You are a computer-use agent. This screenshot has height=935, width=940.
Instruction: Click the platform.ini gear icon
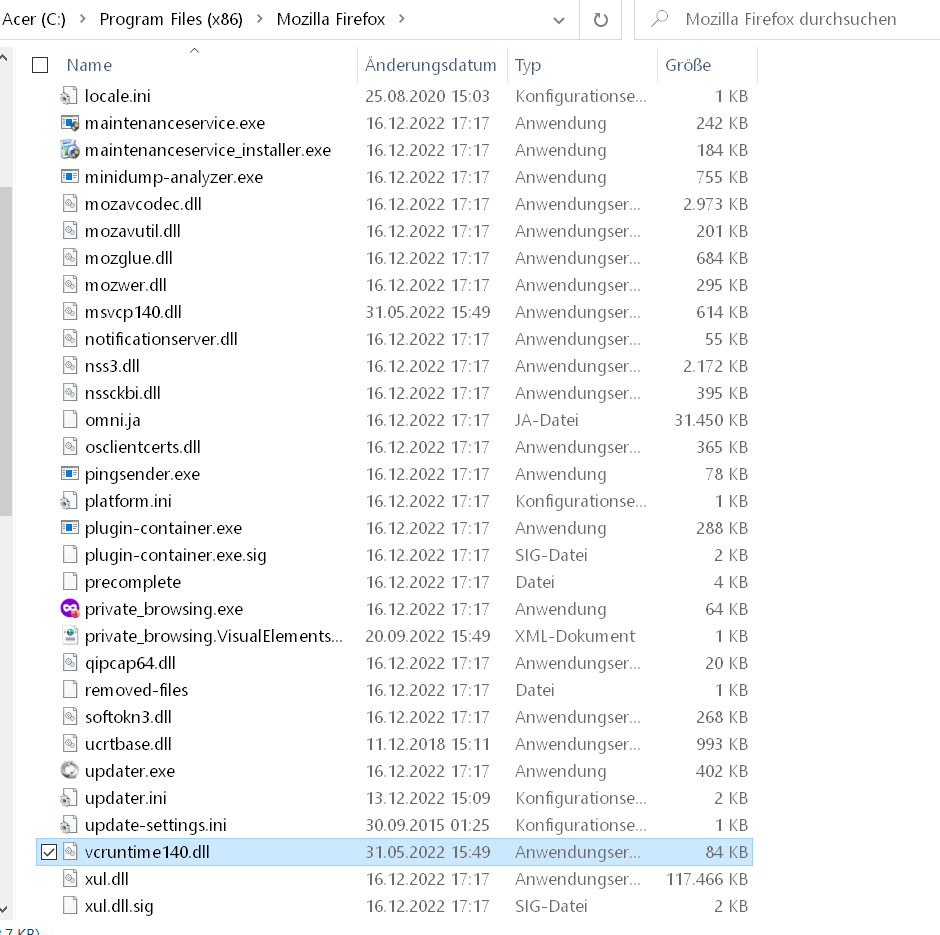70,500
